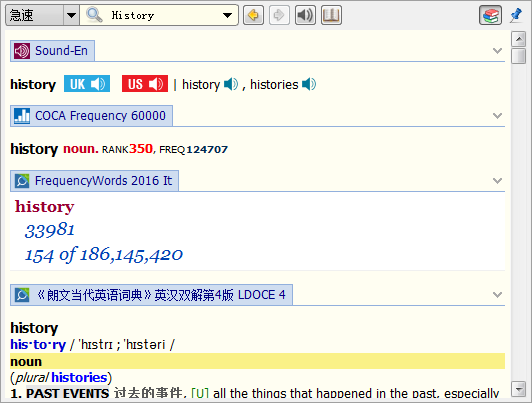Image resolution: width=532 pixels, height=403 pixels.
Task: Open the toolbar's open-book icon
Action: 331,15
